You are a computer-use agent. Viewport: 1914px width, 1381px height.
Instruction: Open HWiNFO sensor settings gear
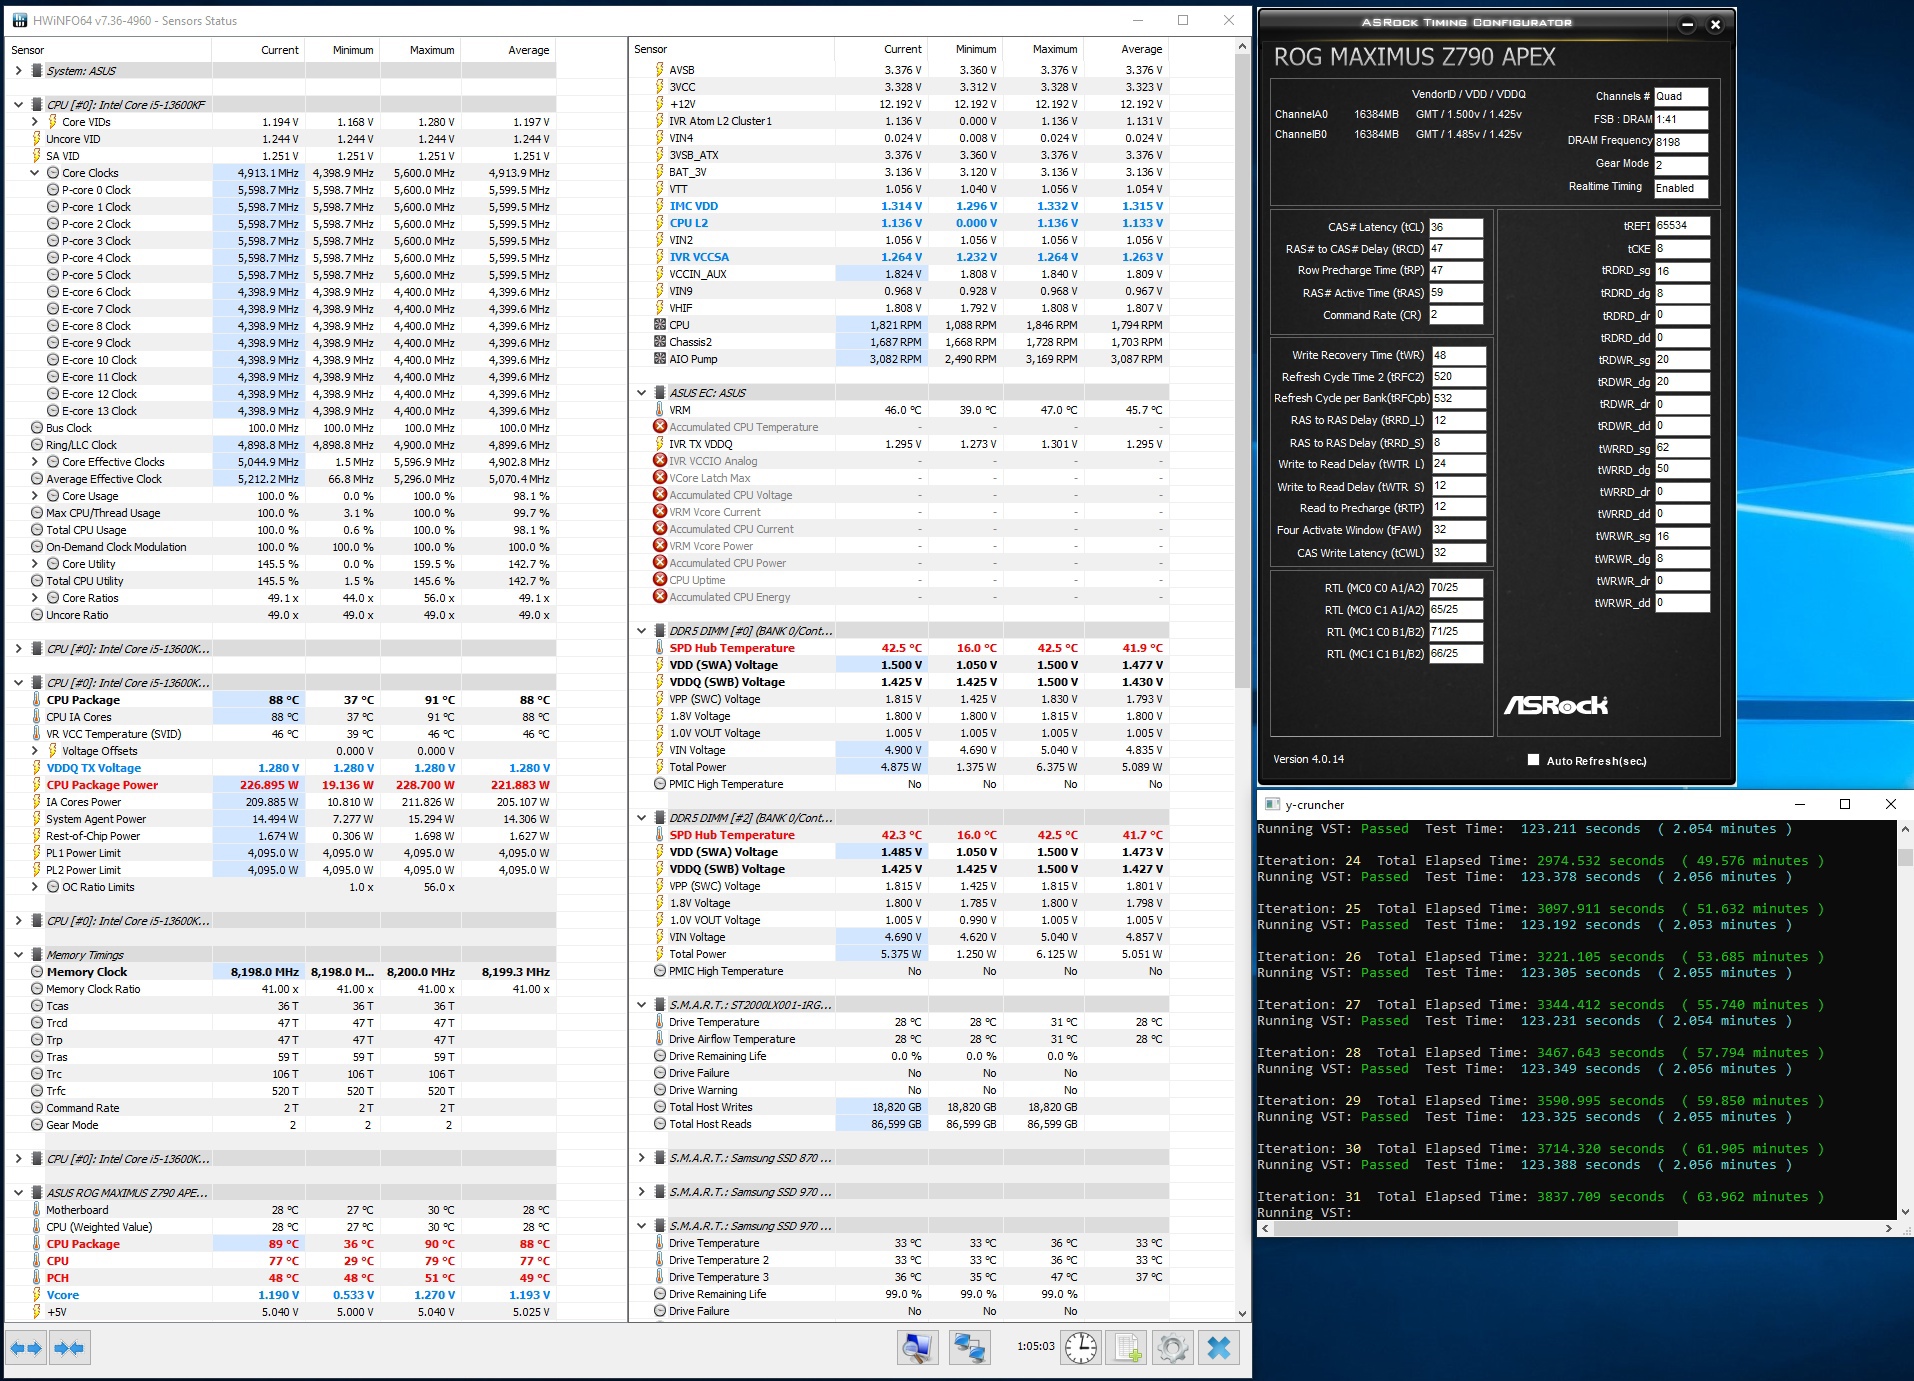[1173, 1348]
